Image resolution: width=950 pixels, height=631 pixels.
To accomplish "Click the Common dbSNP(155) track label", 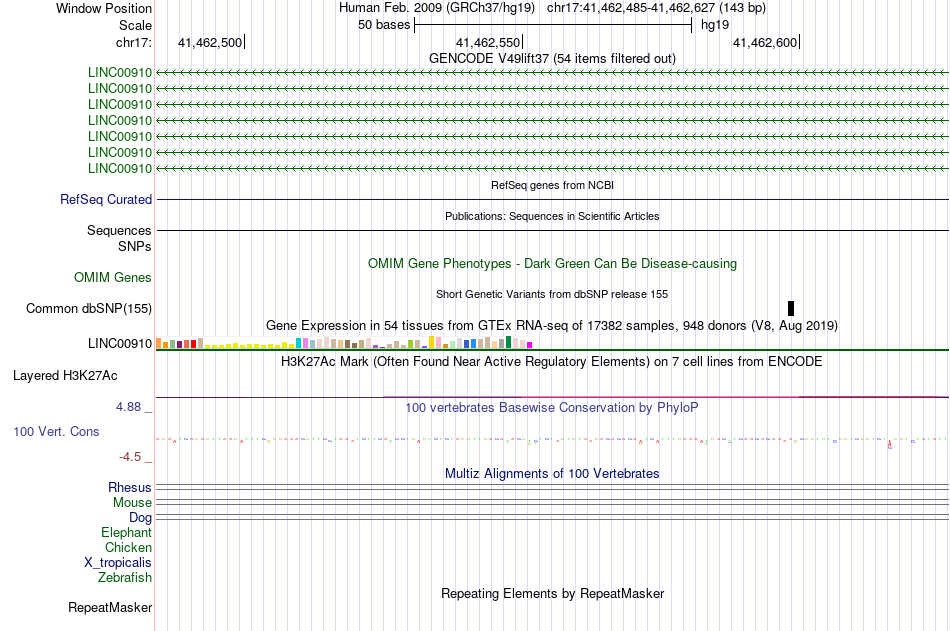I will [x=89, y=309].
